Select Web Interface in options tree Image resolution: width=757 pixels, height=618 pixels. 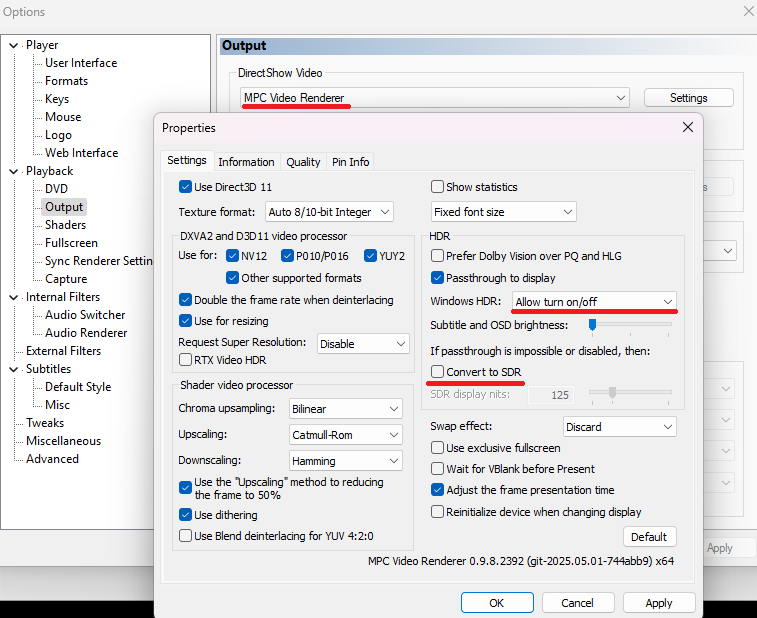(82, 153)
